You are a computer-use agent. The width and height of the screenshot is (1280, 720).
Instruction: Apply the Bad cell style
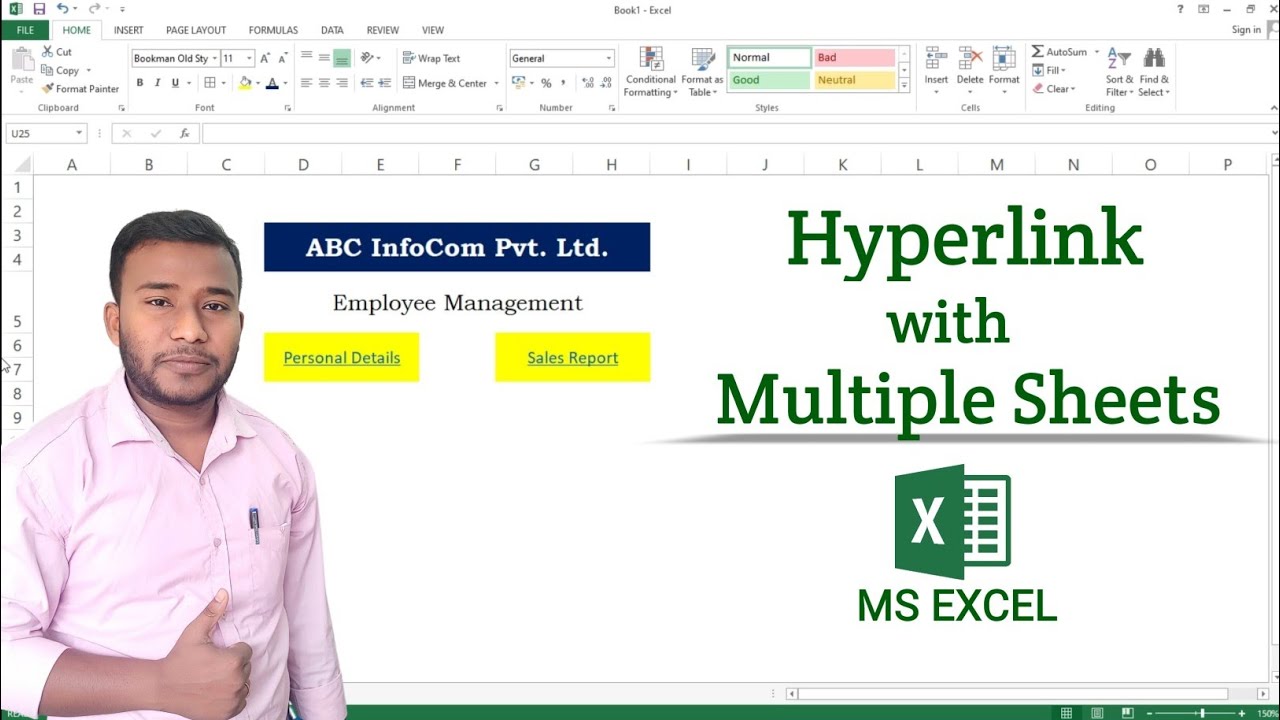854,58
